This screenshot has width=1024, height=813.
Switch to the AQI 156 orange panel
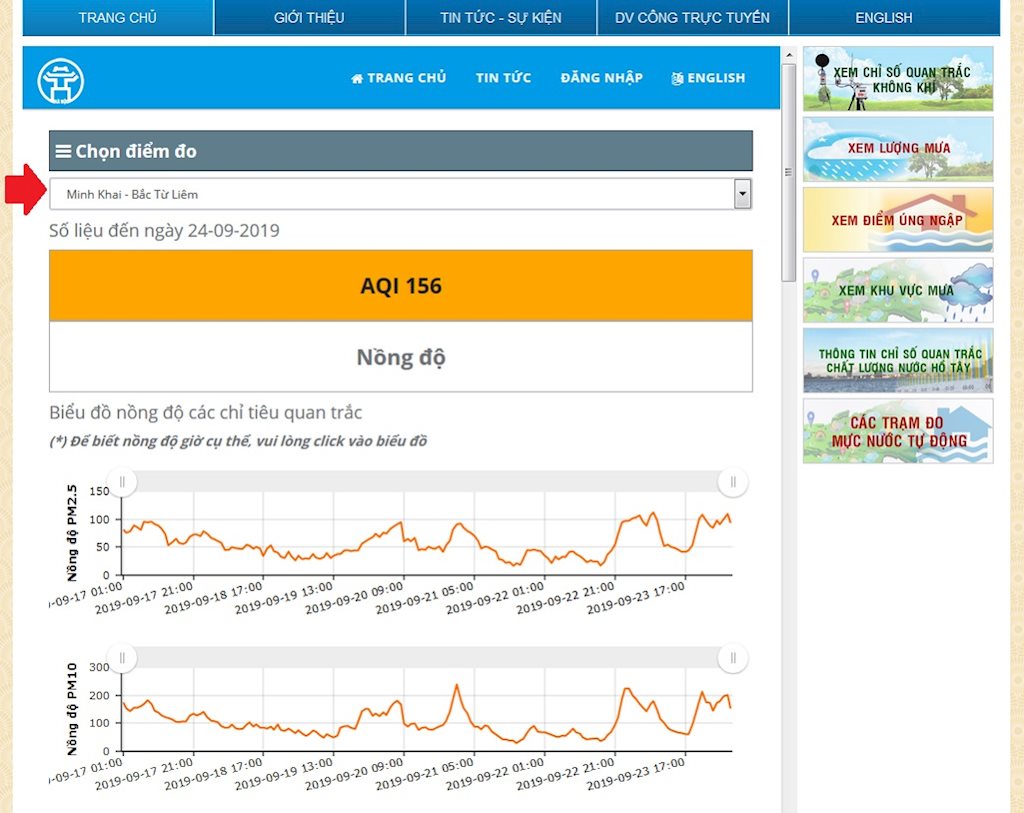(x=400, y=286)
